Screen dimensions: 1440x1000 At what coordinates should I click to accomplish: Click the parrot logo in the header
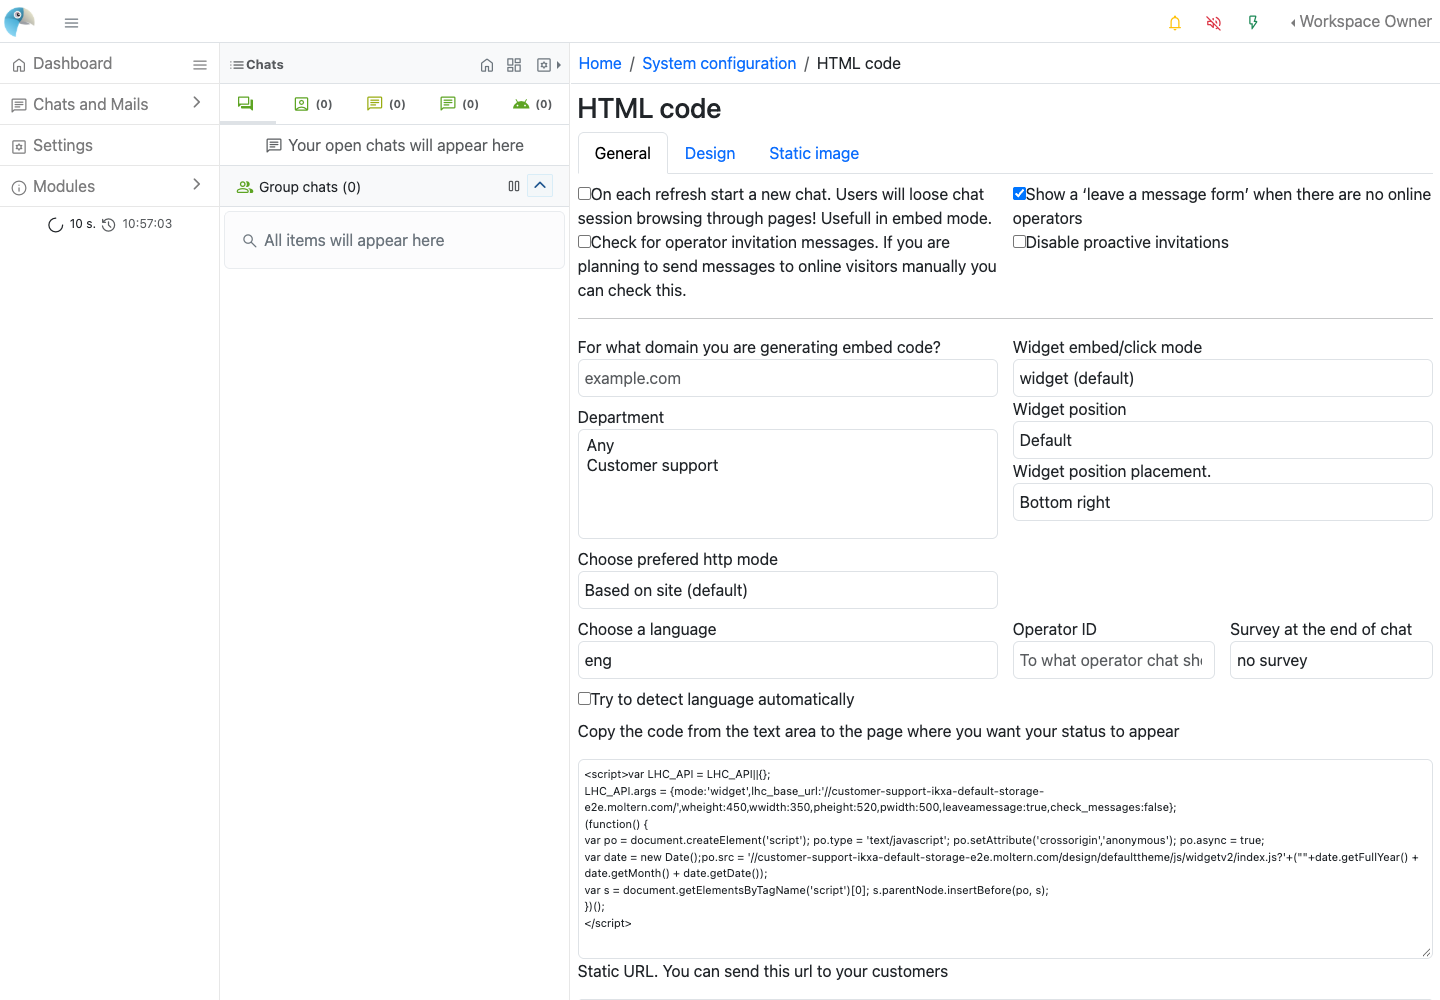[19, 21]
